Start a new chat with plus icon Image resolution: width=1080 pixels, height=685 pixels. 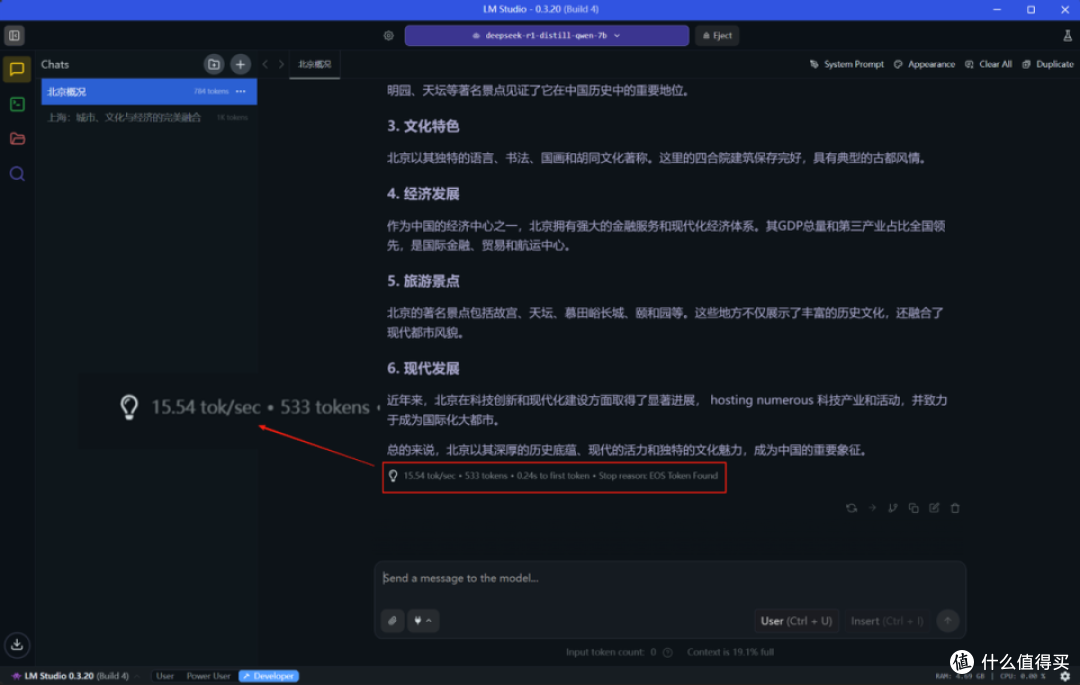tap(240, 65)
